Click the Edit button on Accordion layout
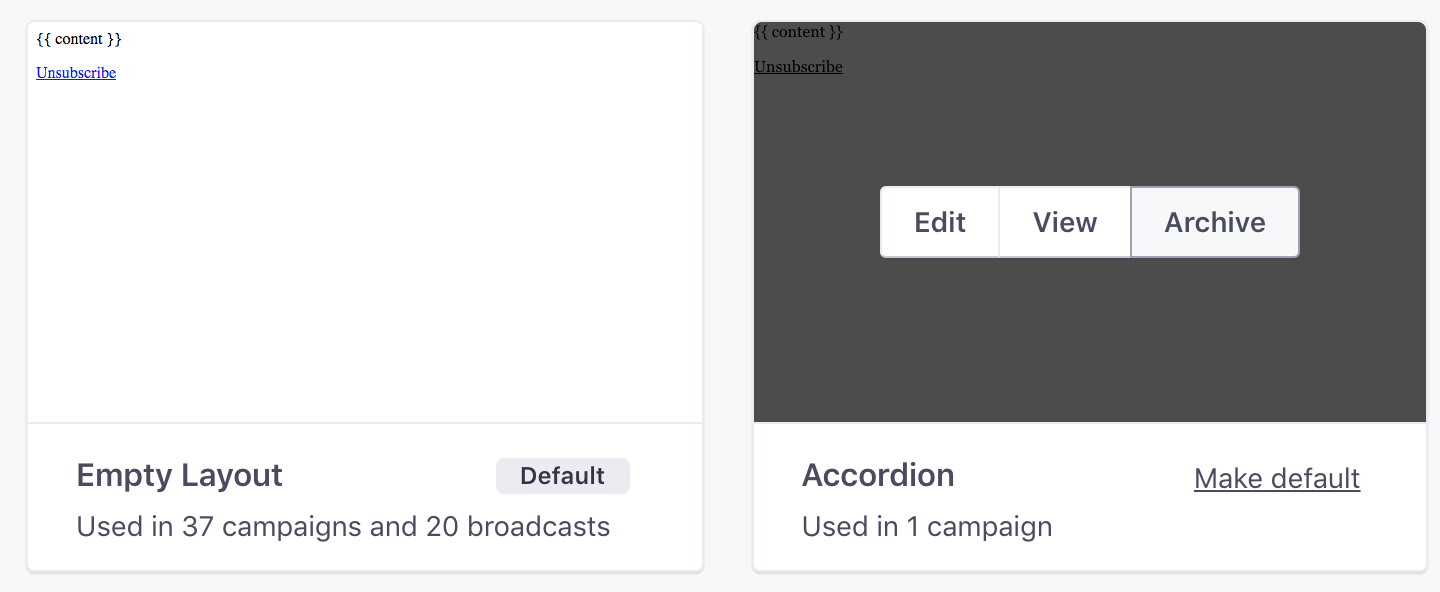The image size is (1440, 592). click(x=939, y=222)
